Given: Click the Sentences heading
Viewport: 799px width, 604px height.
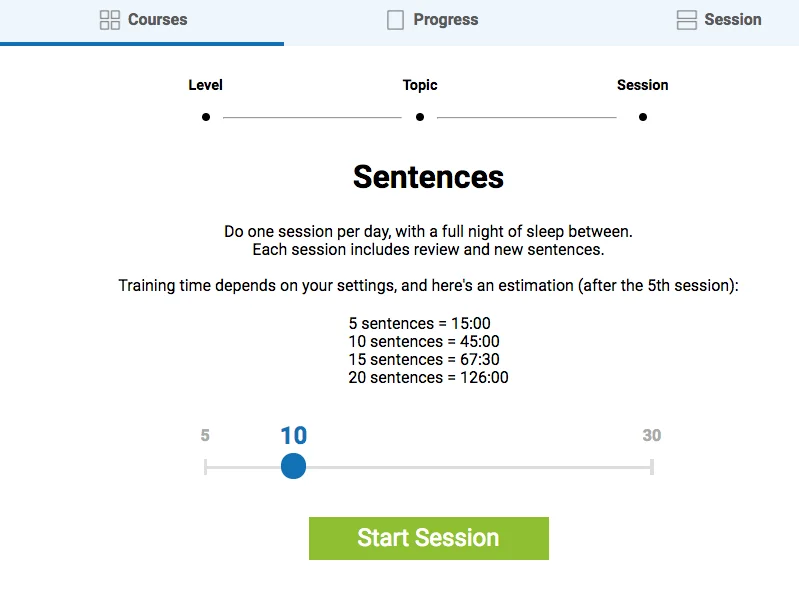Looking at the screenshot, I should click(x=428, y=177).
